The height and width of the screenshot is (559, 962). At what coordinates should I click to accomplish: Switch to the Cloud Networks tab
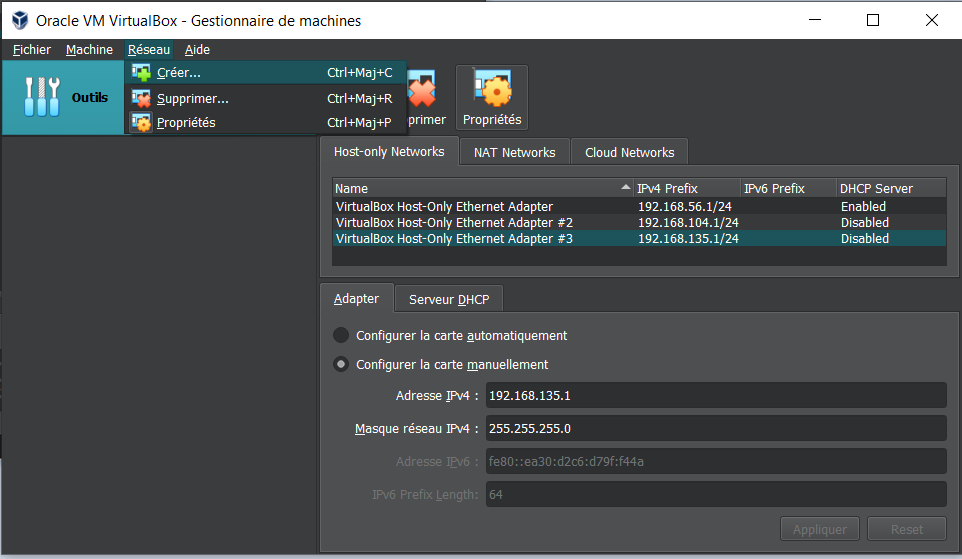629,152
